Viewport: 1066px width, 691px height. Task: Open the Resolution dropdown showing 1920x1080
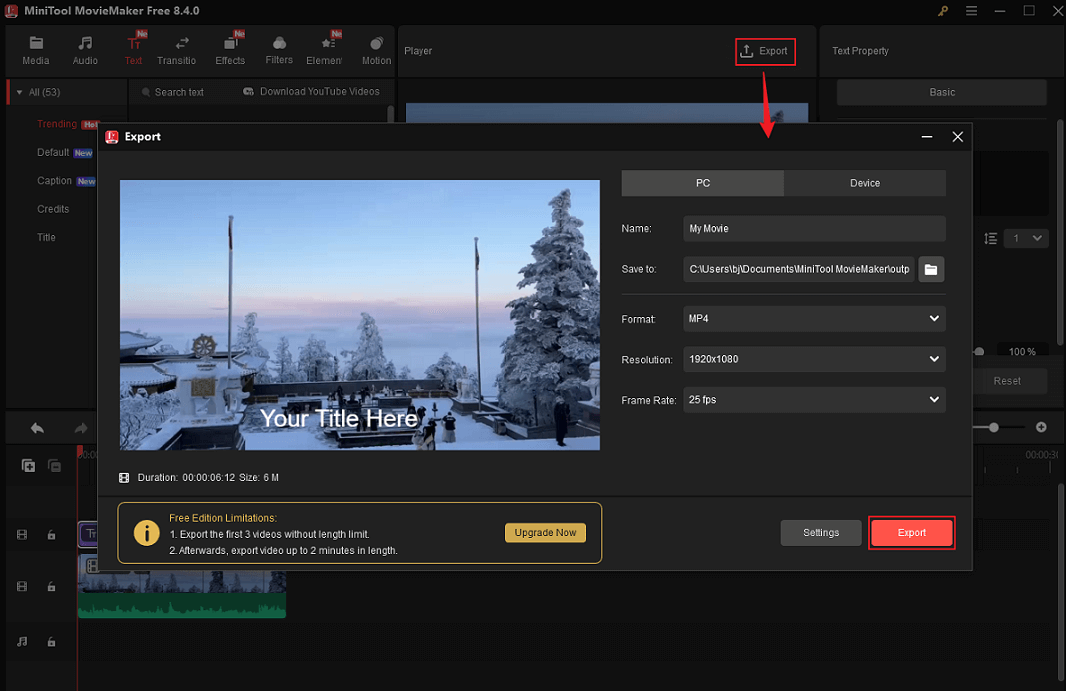click(x=813, y=359)
